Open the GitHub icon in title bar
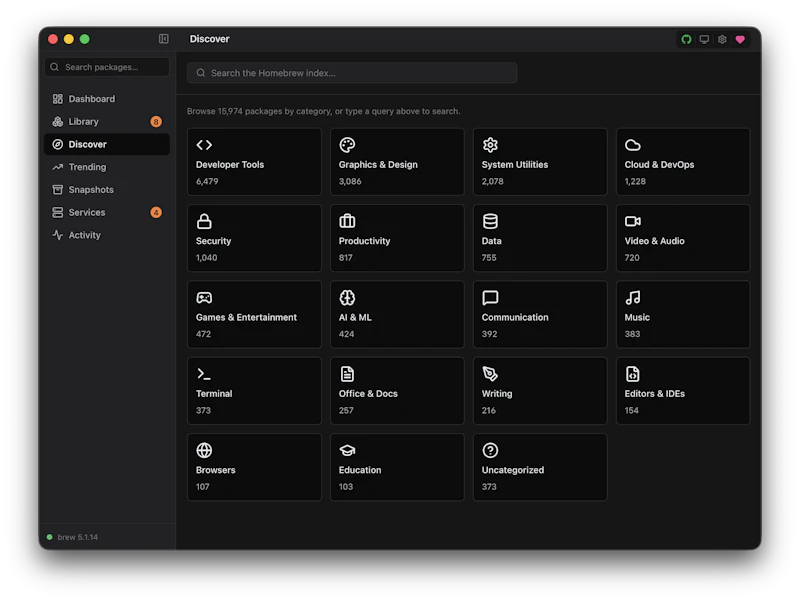 (686, 39)
